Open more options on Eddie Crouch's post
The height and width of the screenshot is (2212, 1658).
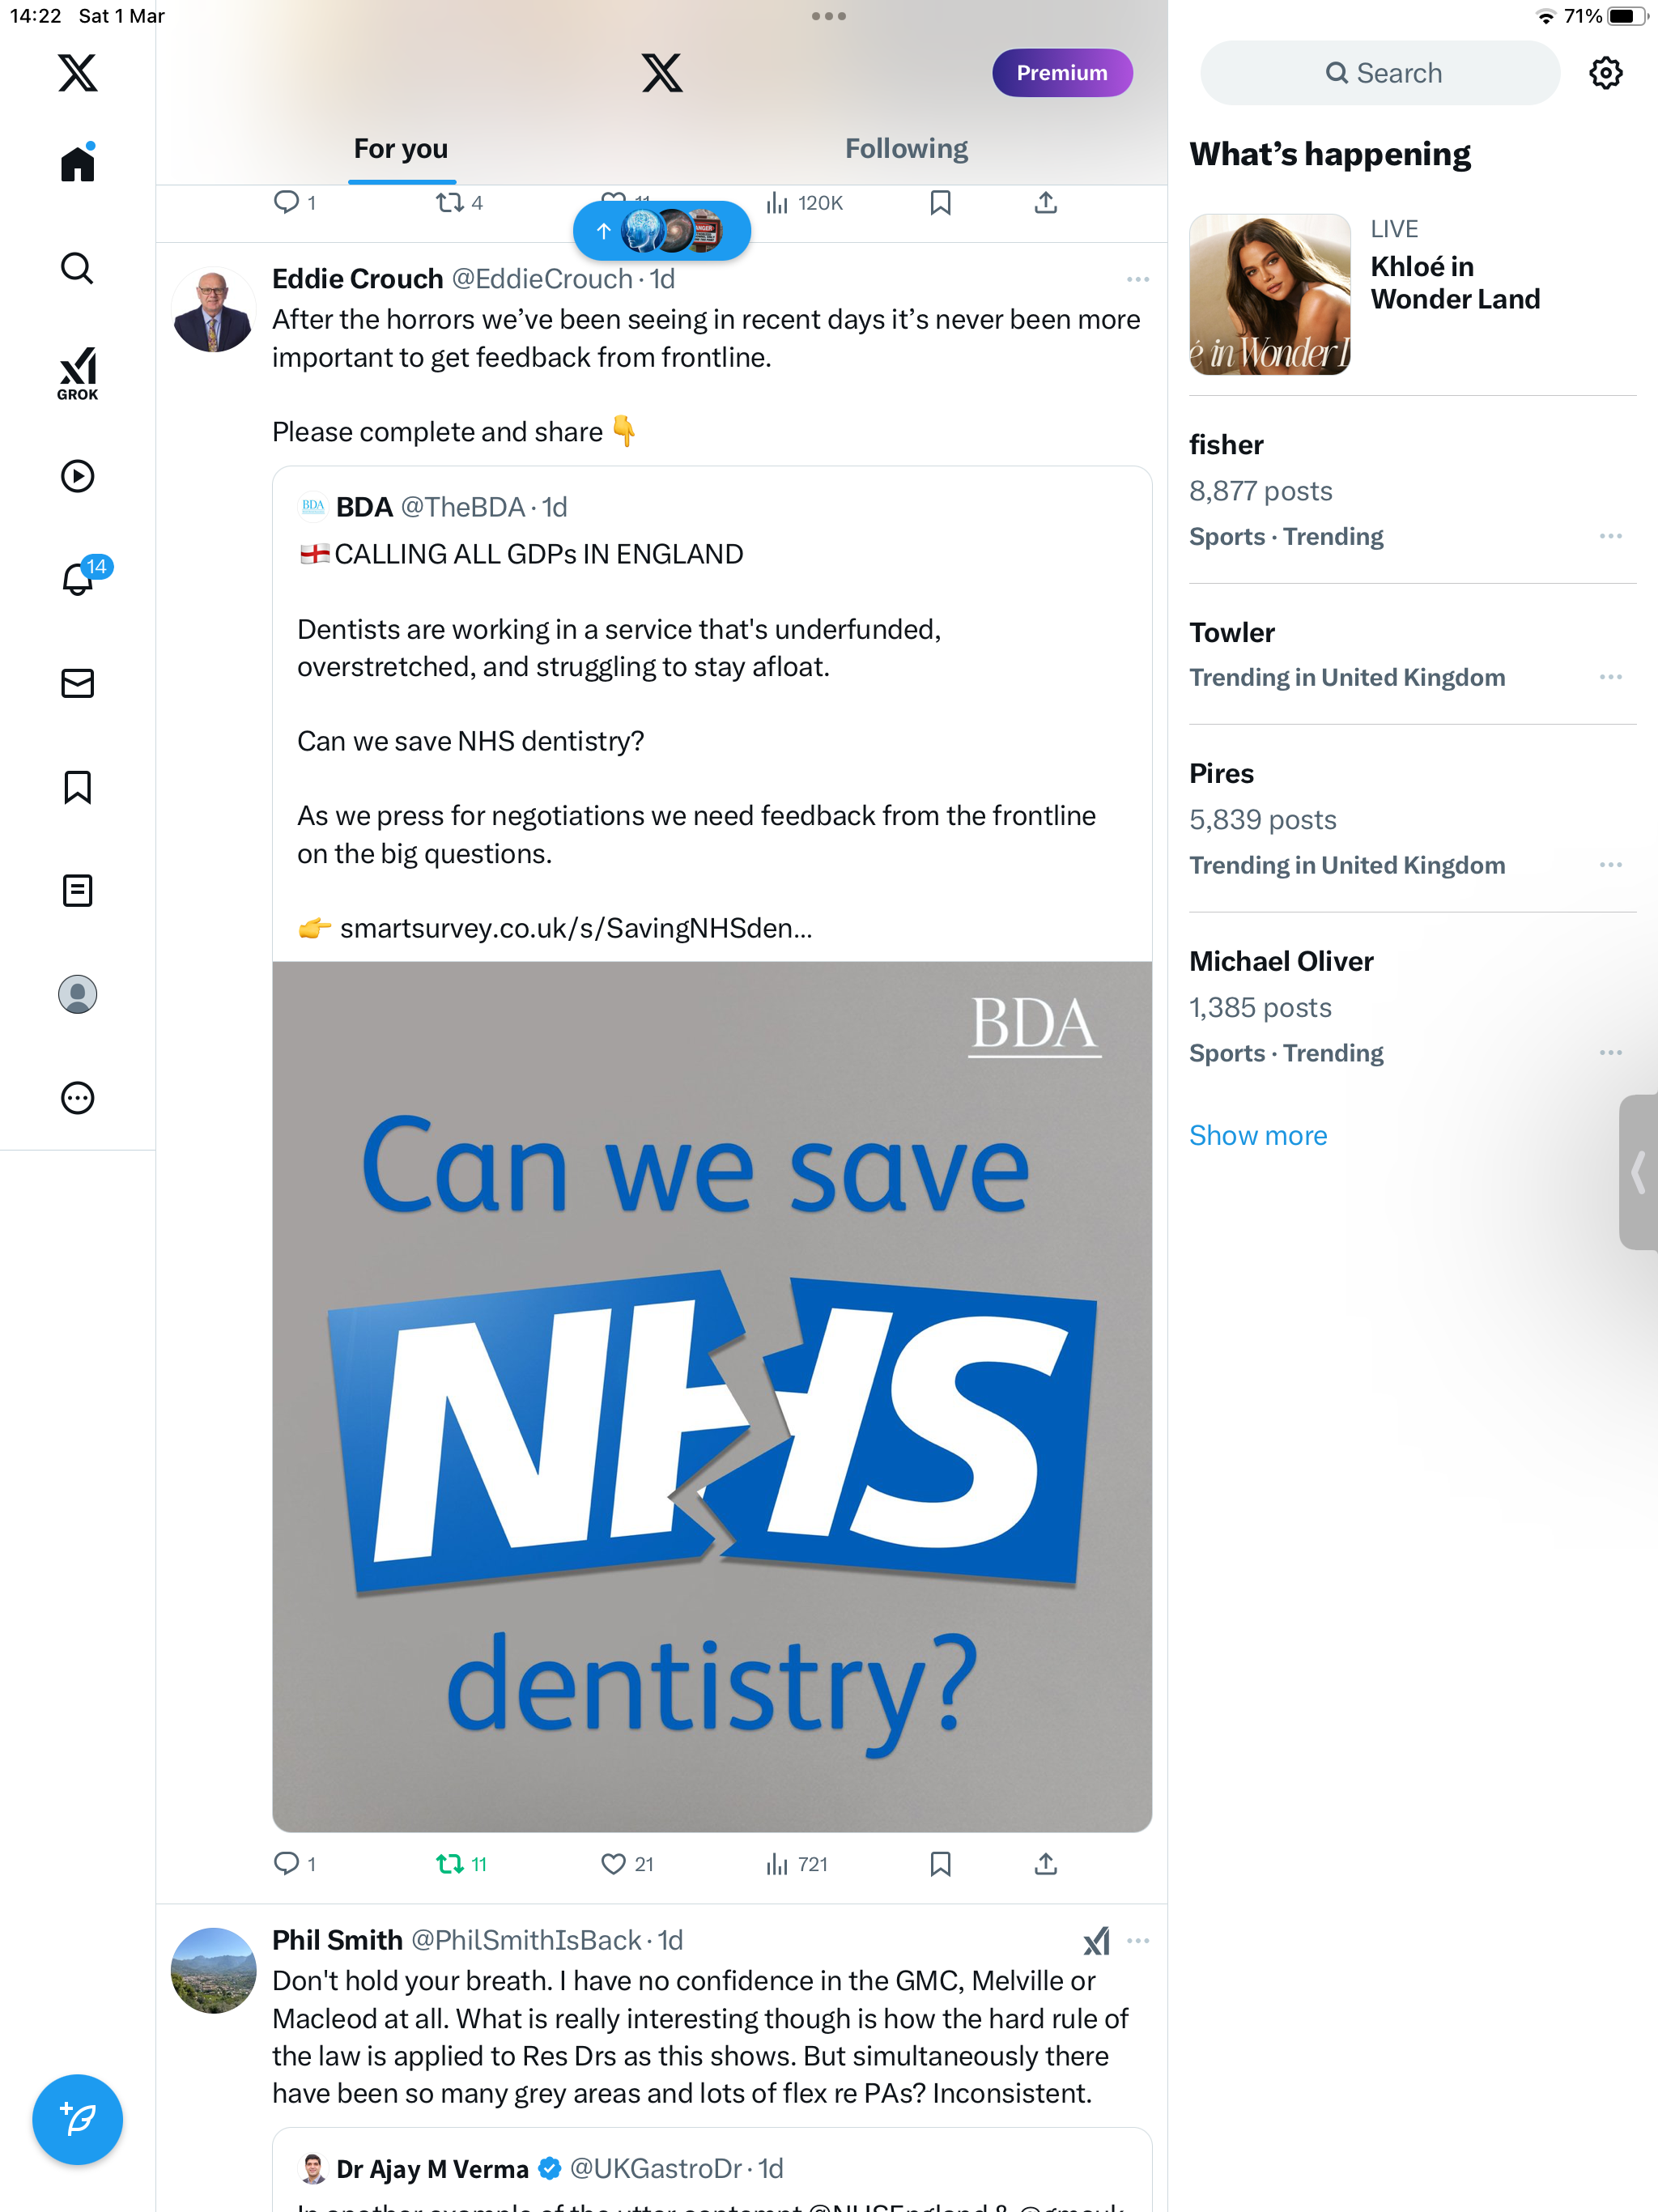point(1137,279)
